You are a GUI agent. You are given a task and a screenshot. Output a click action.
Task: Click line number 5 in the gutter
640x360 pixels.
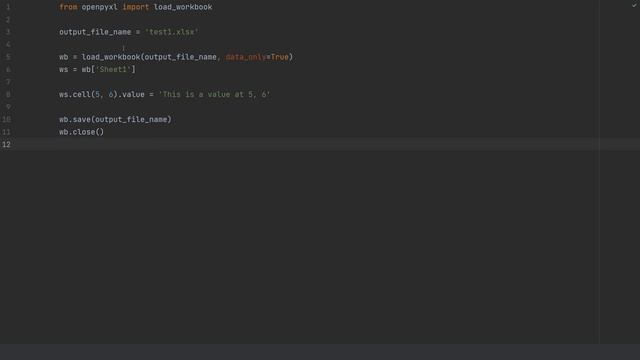tap(8, 57)
